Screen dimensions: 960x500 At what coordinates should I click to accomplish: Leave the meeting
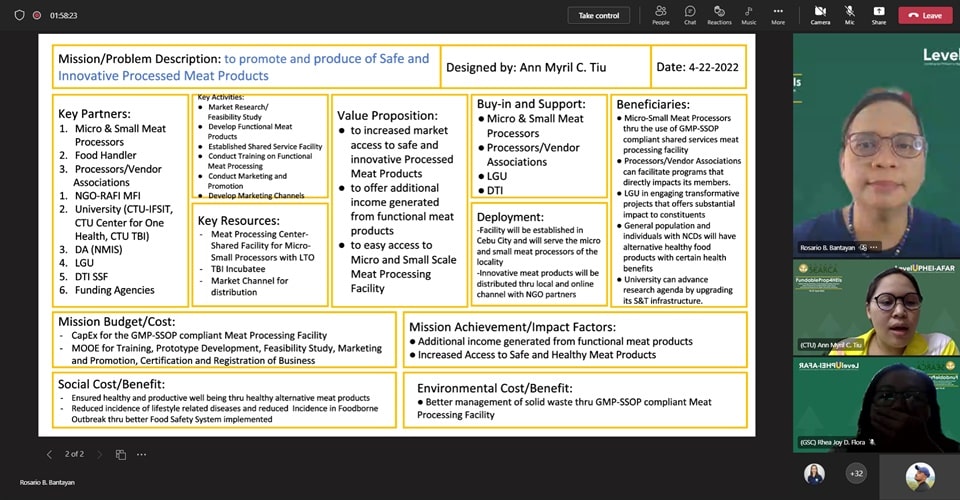point(925,15)
